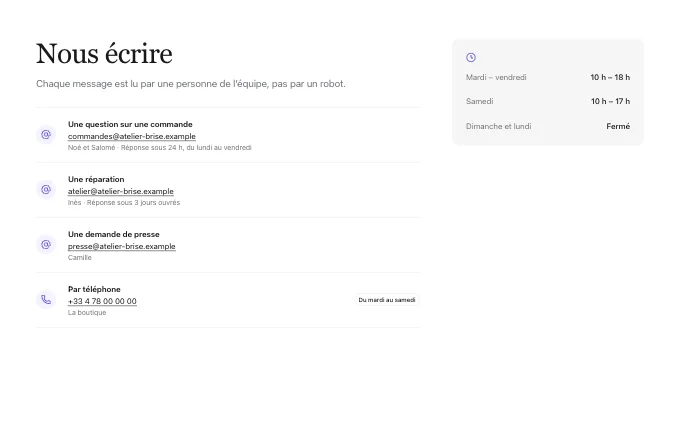The height and width of the screenshot is (425, 680).
Task: Open the commandes@atelier-brise.example email link
Action: click(132, 136)
